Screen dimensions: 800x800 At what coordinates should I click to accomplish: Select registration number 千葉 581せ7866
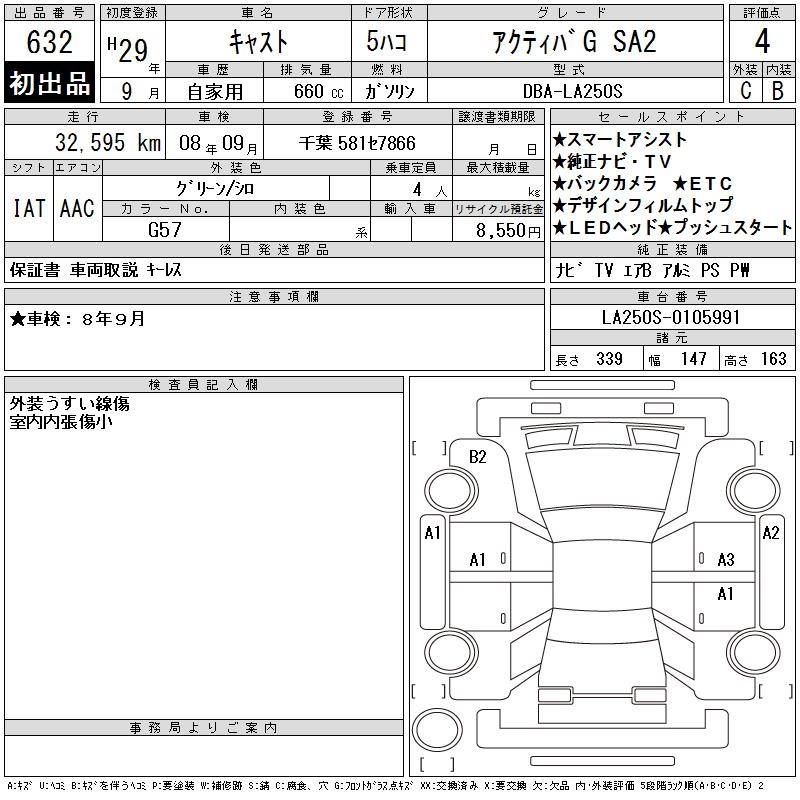click(x=357, y=143)
